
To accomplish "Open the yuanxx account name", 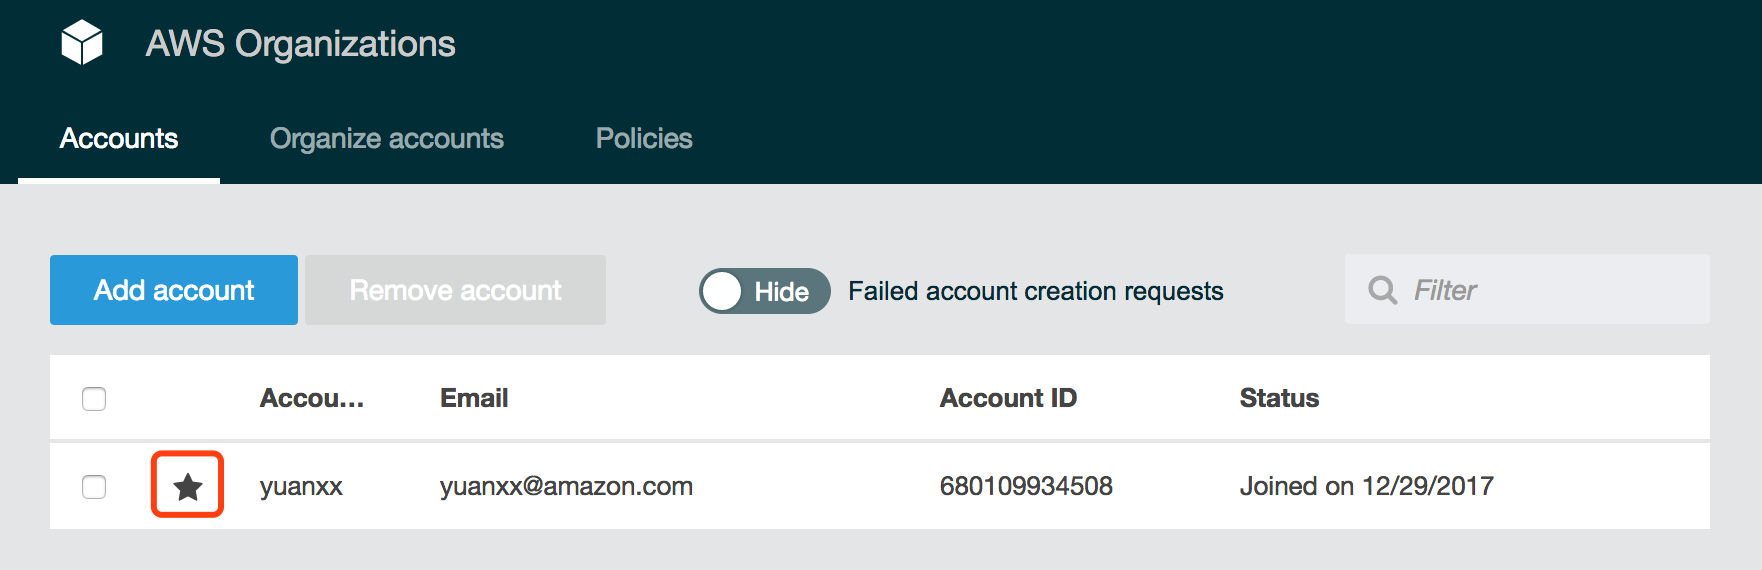I will 301,487.
